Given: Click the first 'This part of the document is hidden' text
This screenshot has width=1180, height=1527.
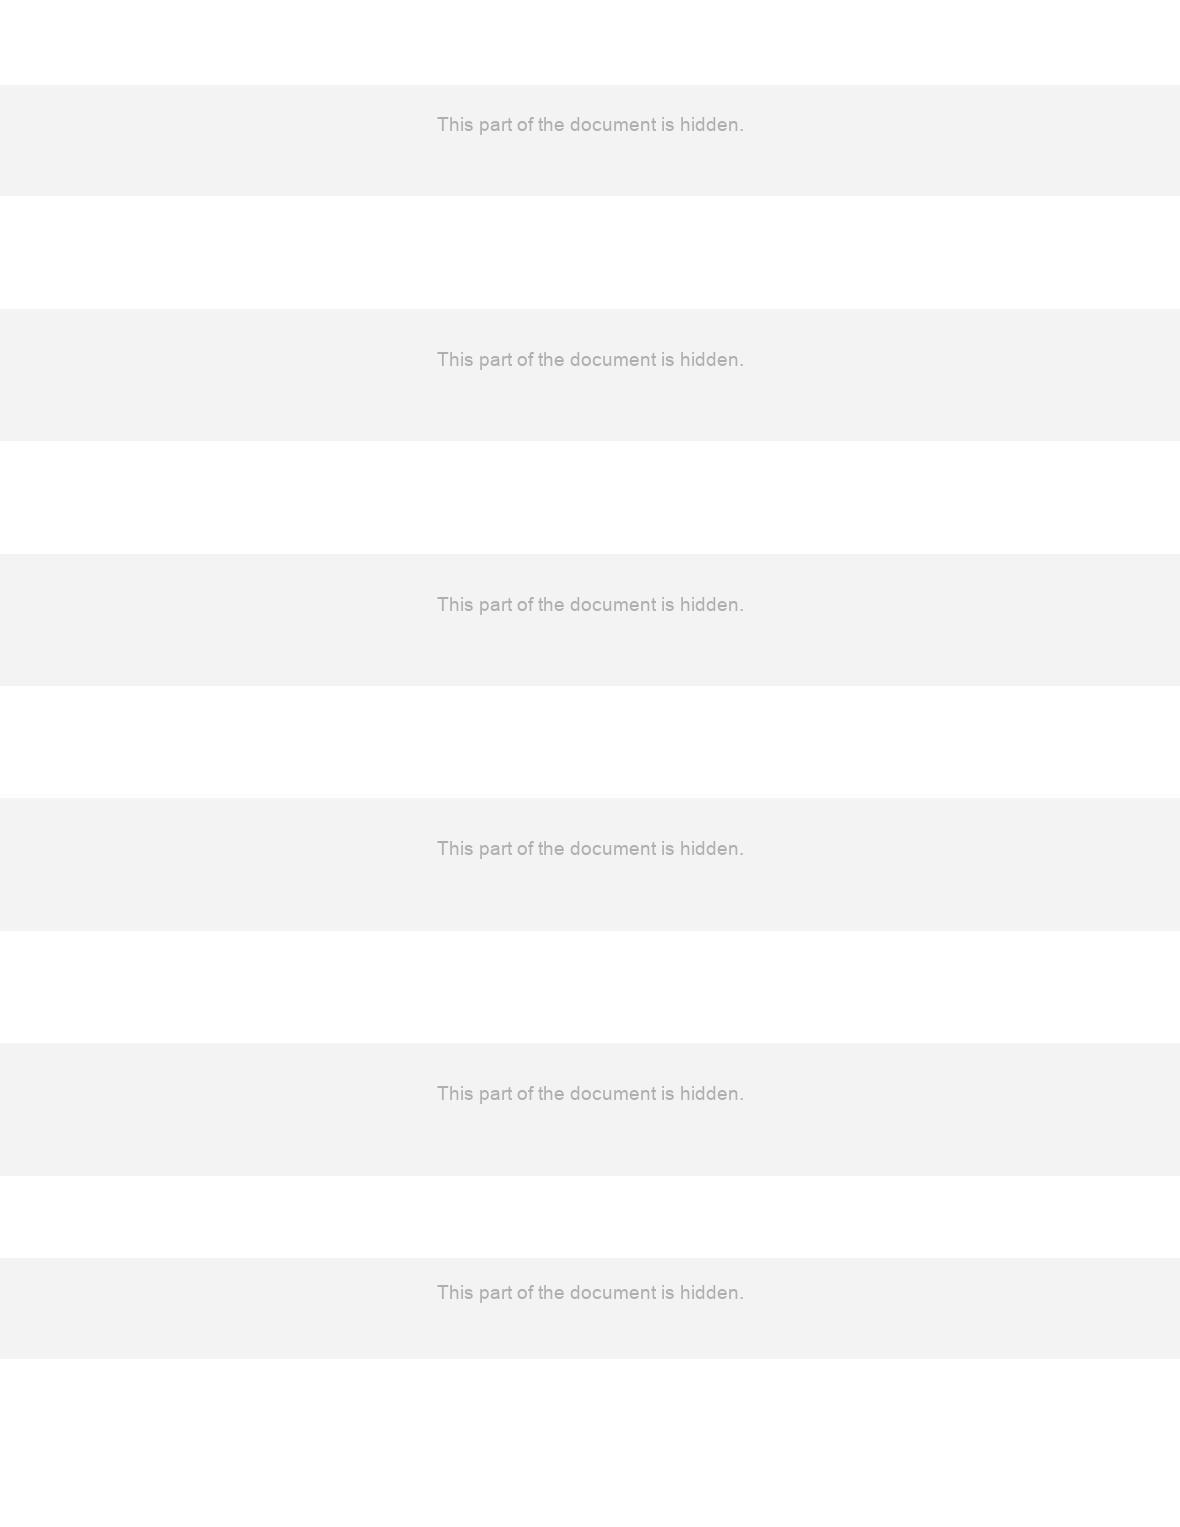Looking at the screenshot, I should [x=590, y=125].
